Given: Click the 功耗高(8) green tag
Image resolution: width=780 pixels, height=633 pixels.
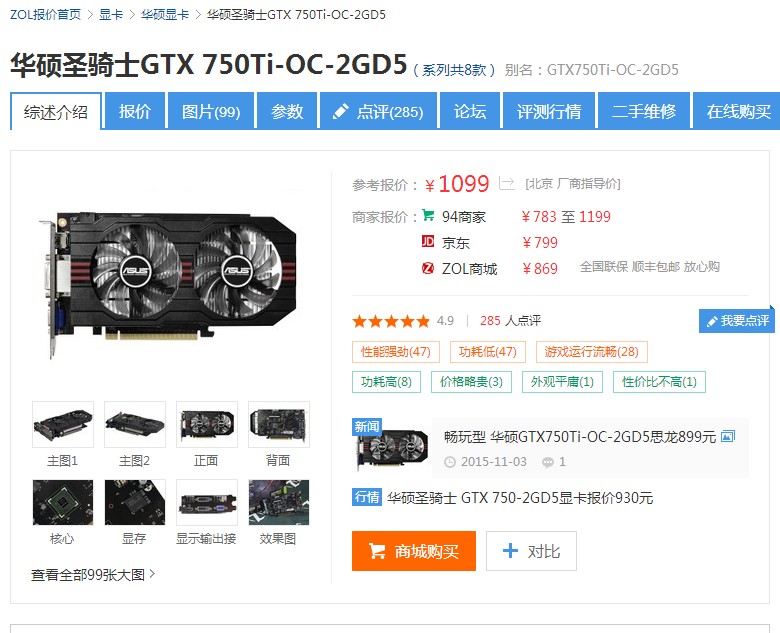Looking at the screenshot, I should (387, 382).
